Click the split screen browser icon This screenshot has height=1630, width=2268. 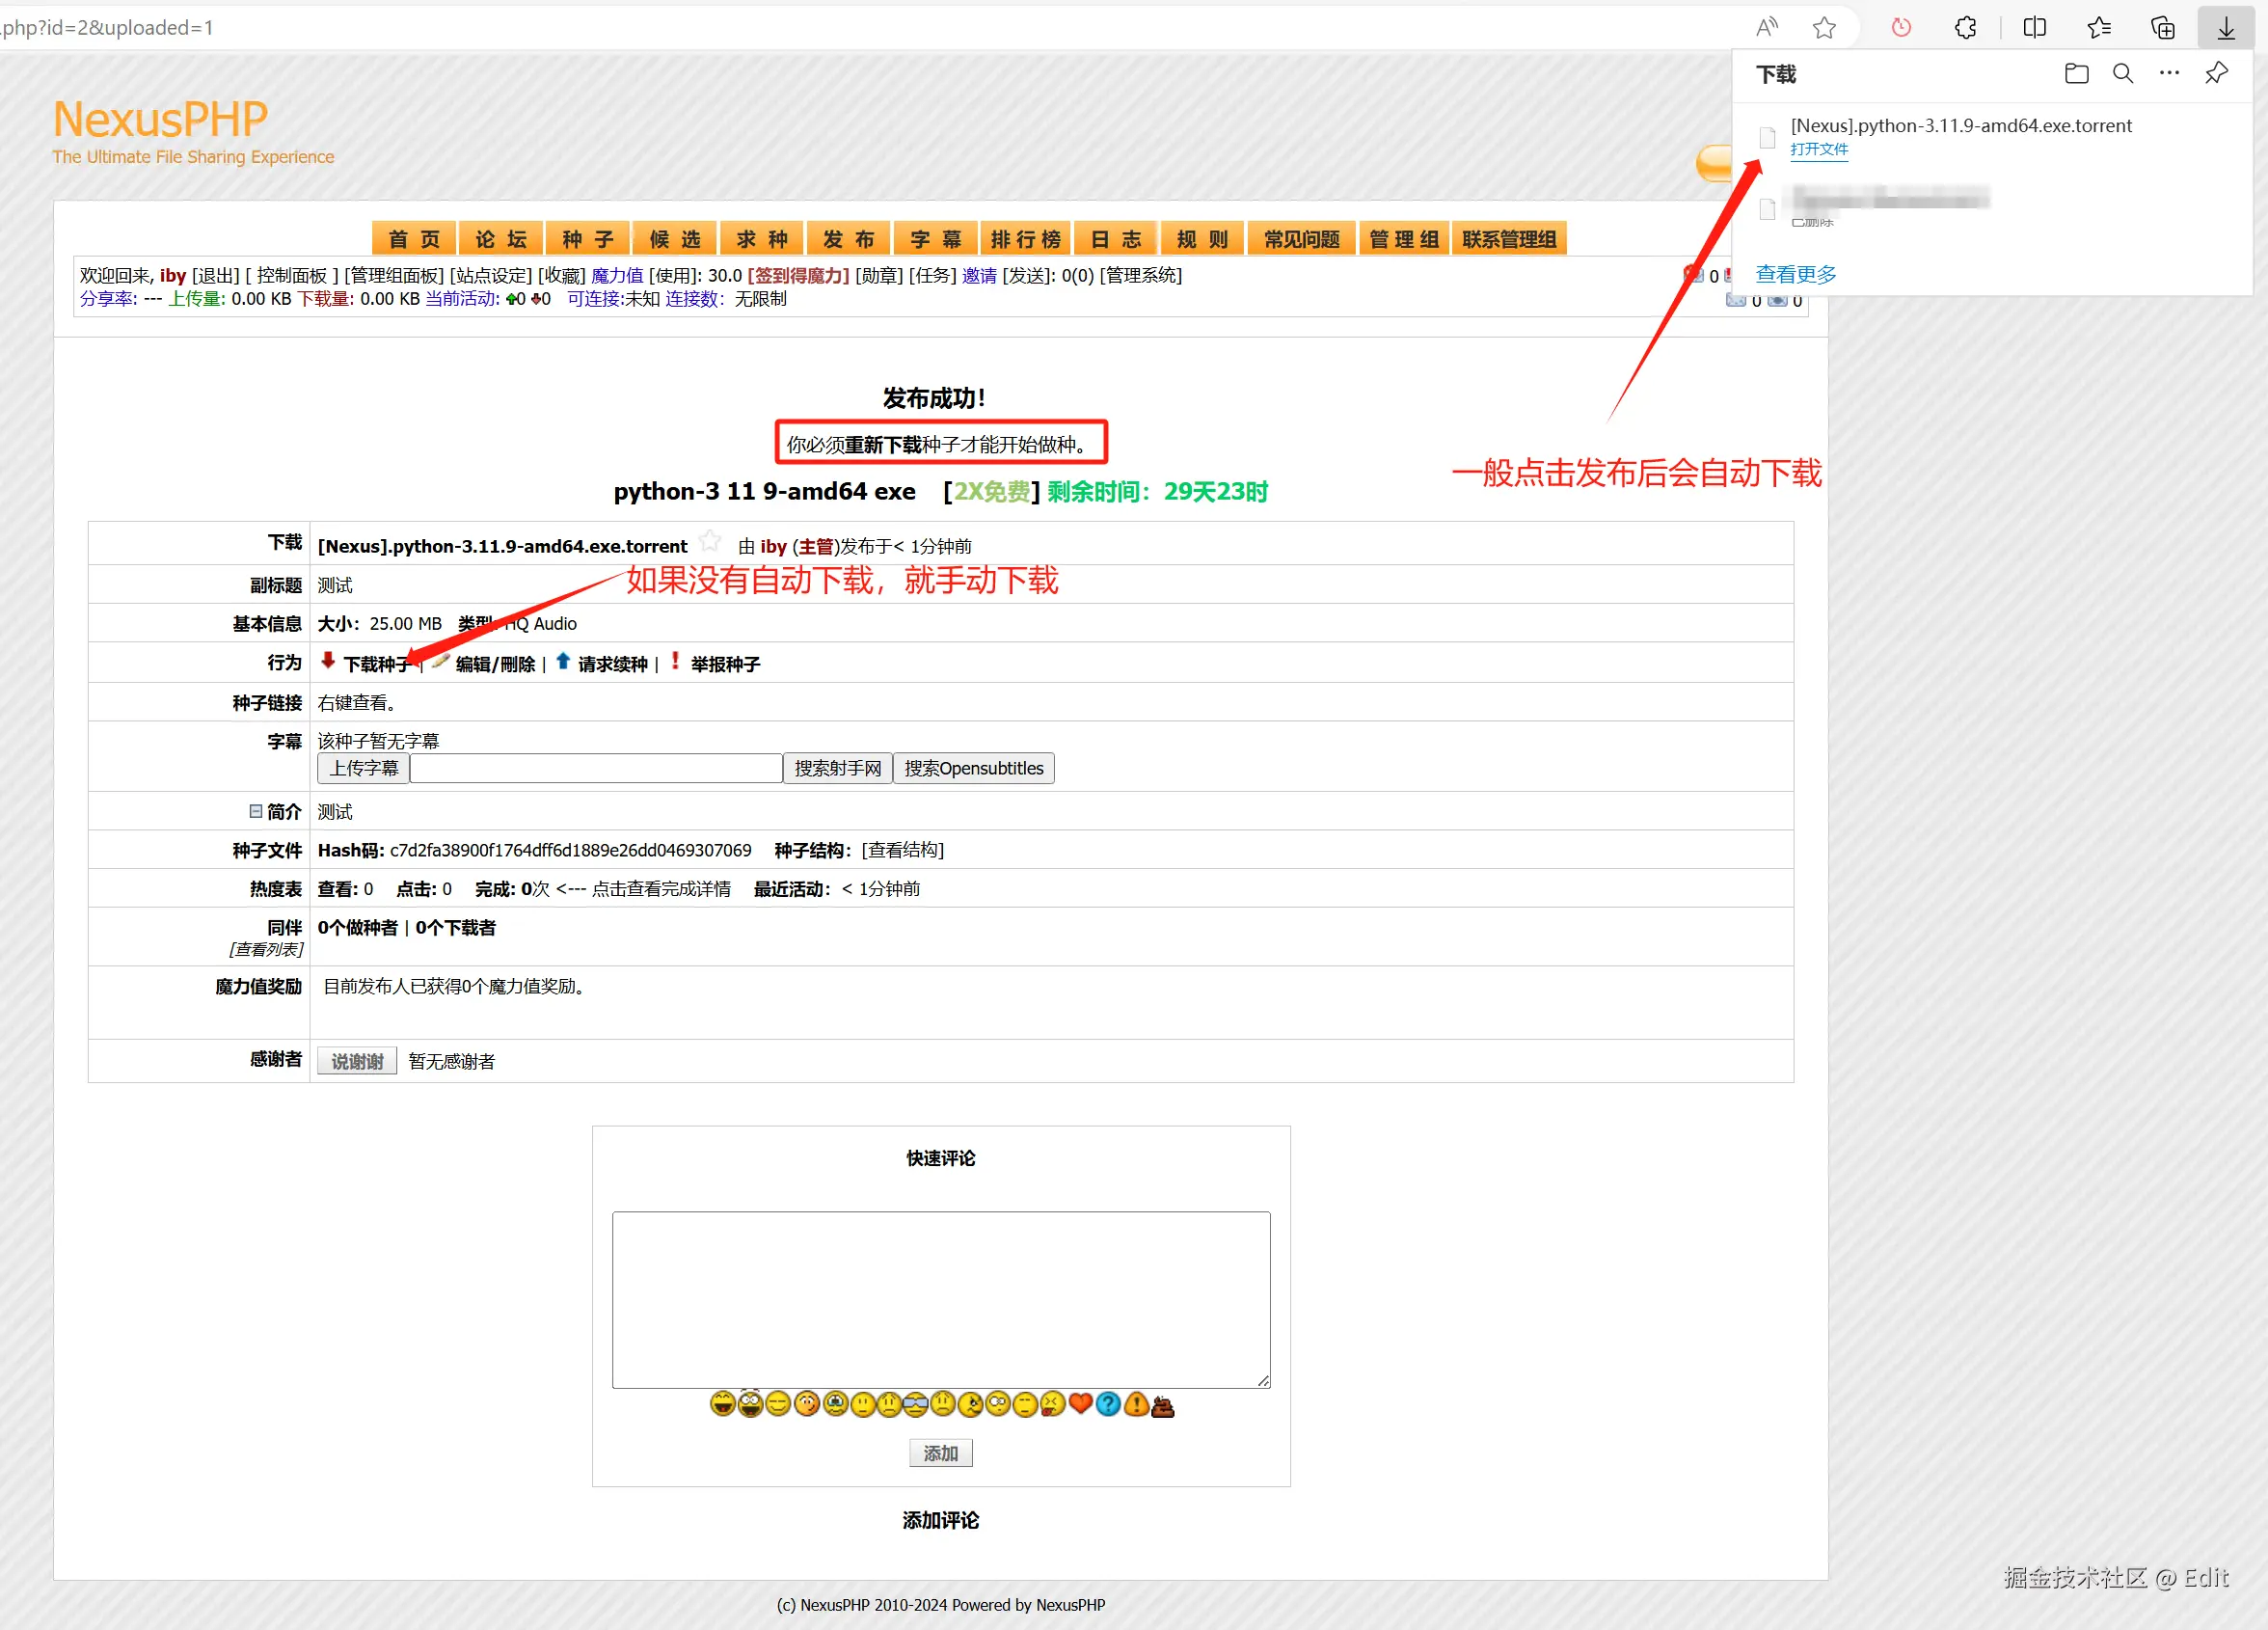[2034, 28]
